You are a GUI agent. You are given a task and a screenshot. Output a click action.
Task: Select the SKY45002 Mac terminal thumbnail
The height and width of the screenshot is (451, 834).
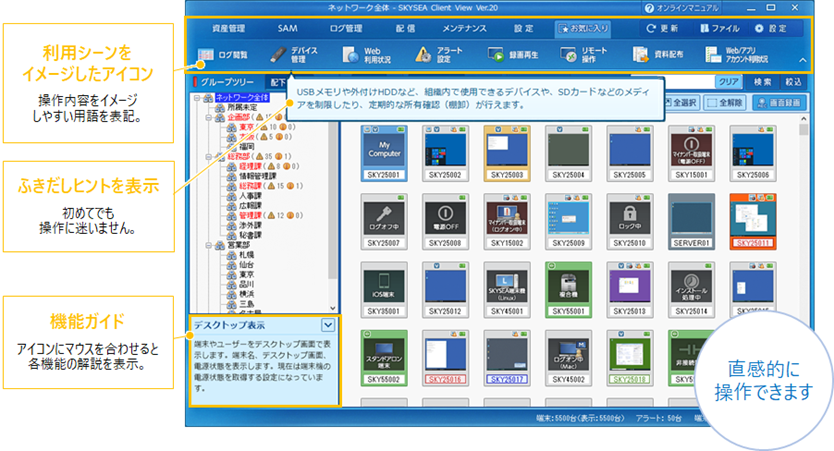click(x=568, y=358)
